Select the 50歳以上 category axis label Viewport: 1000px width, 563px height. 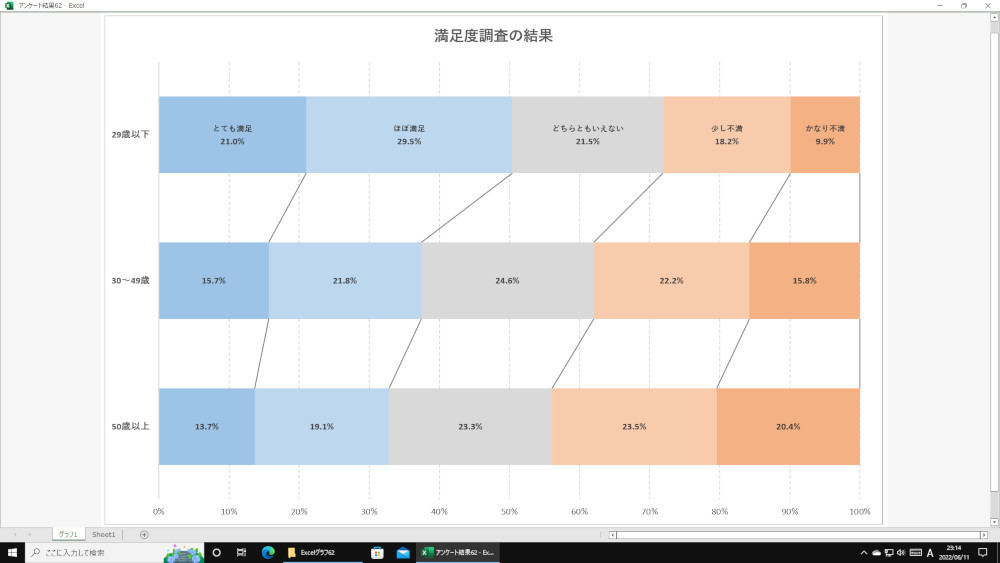tap(131, 427)
